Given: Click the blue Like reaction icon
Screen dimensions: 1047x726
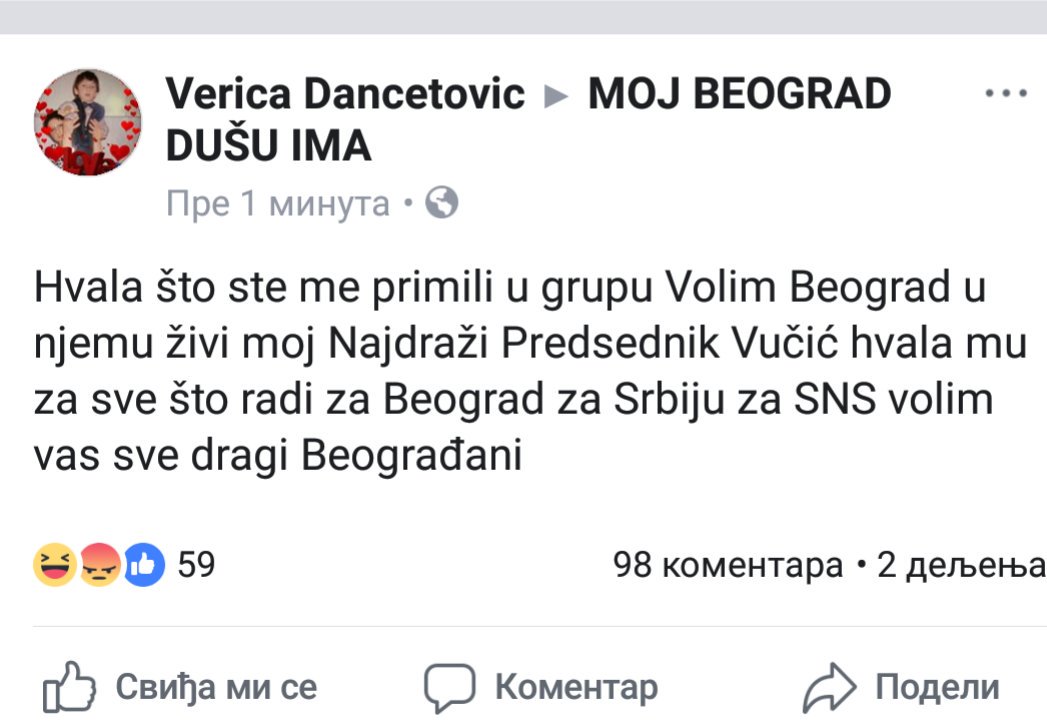Looking at the screenshot, I should point(144,566).
